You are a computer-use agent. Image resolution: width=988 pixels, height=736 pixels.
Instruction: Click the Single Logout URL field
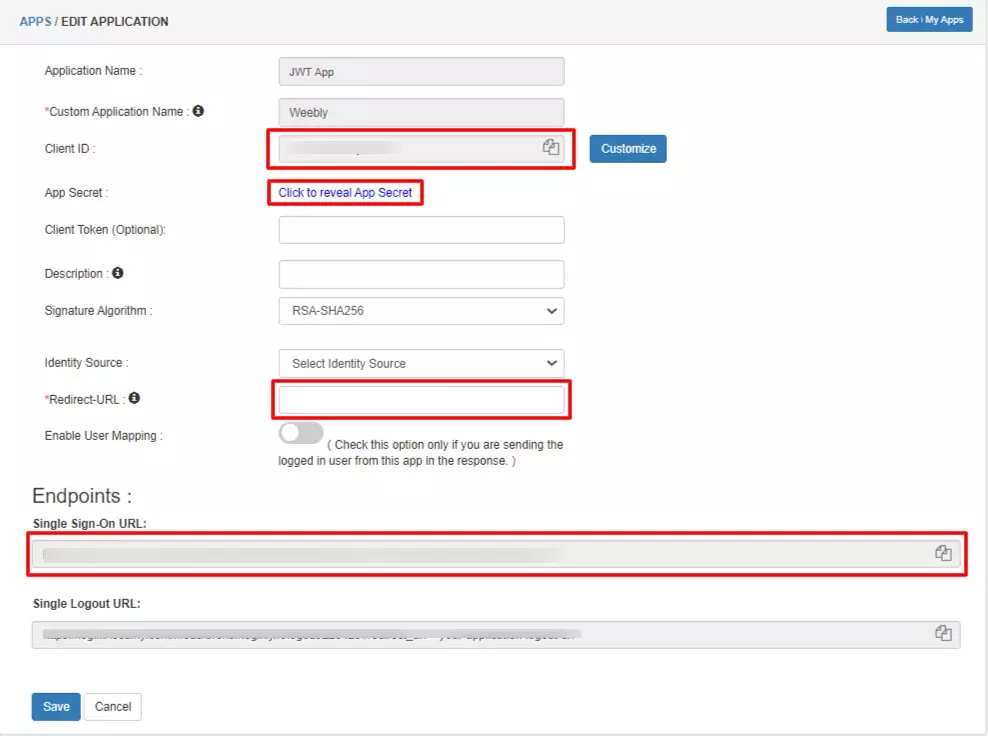click(x=496, y=635)
